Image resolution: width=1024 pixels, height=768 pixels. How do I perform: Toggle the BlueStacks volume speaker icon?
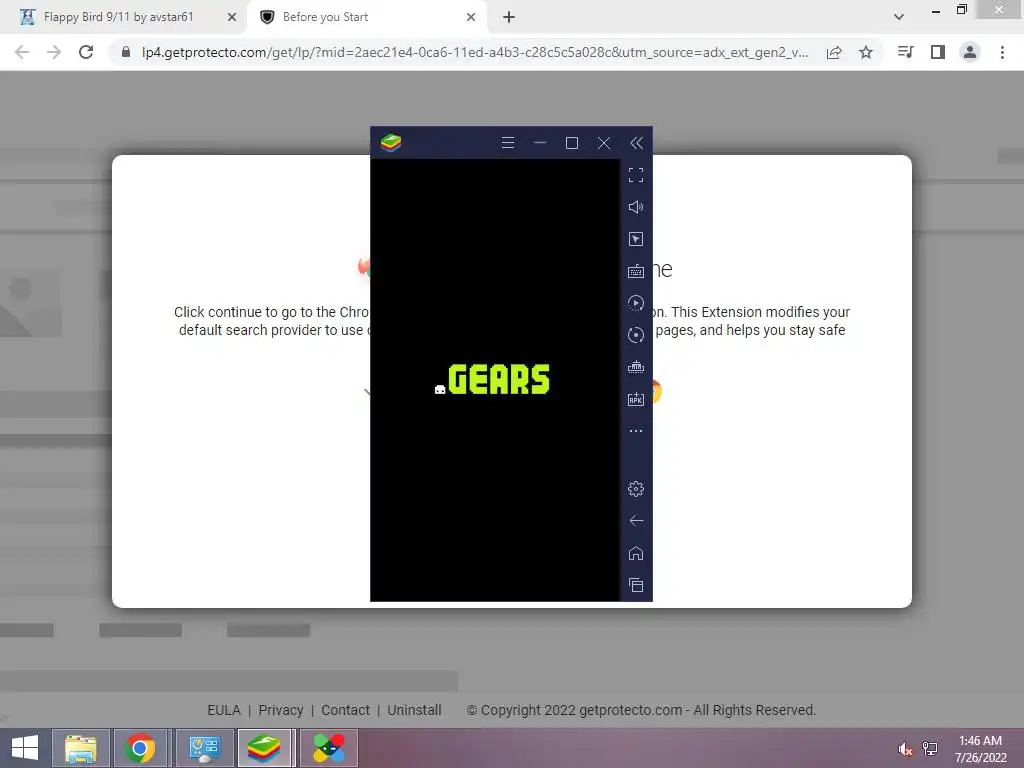tap(636, 207)
